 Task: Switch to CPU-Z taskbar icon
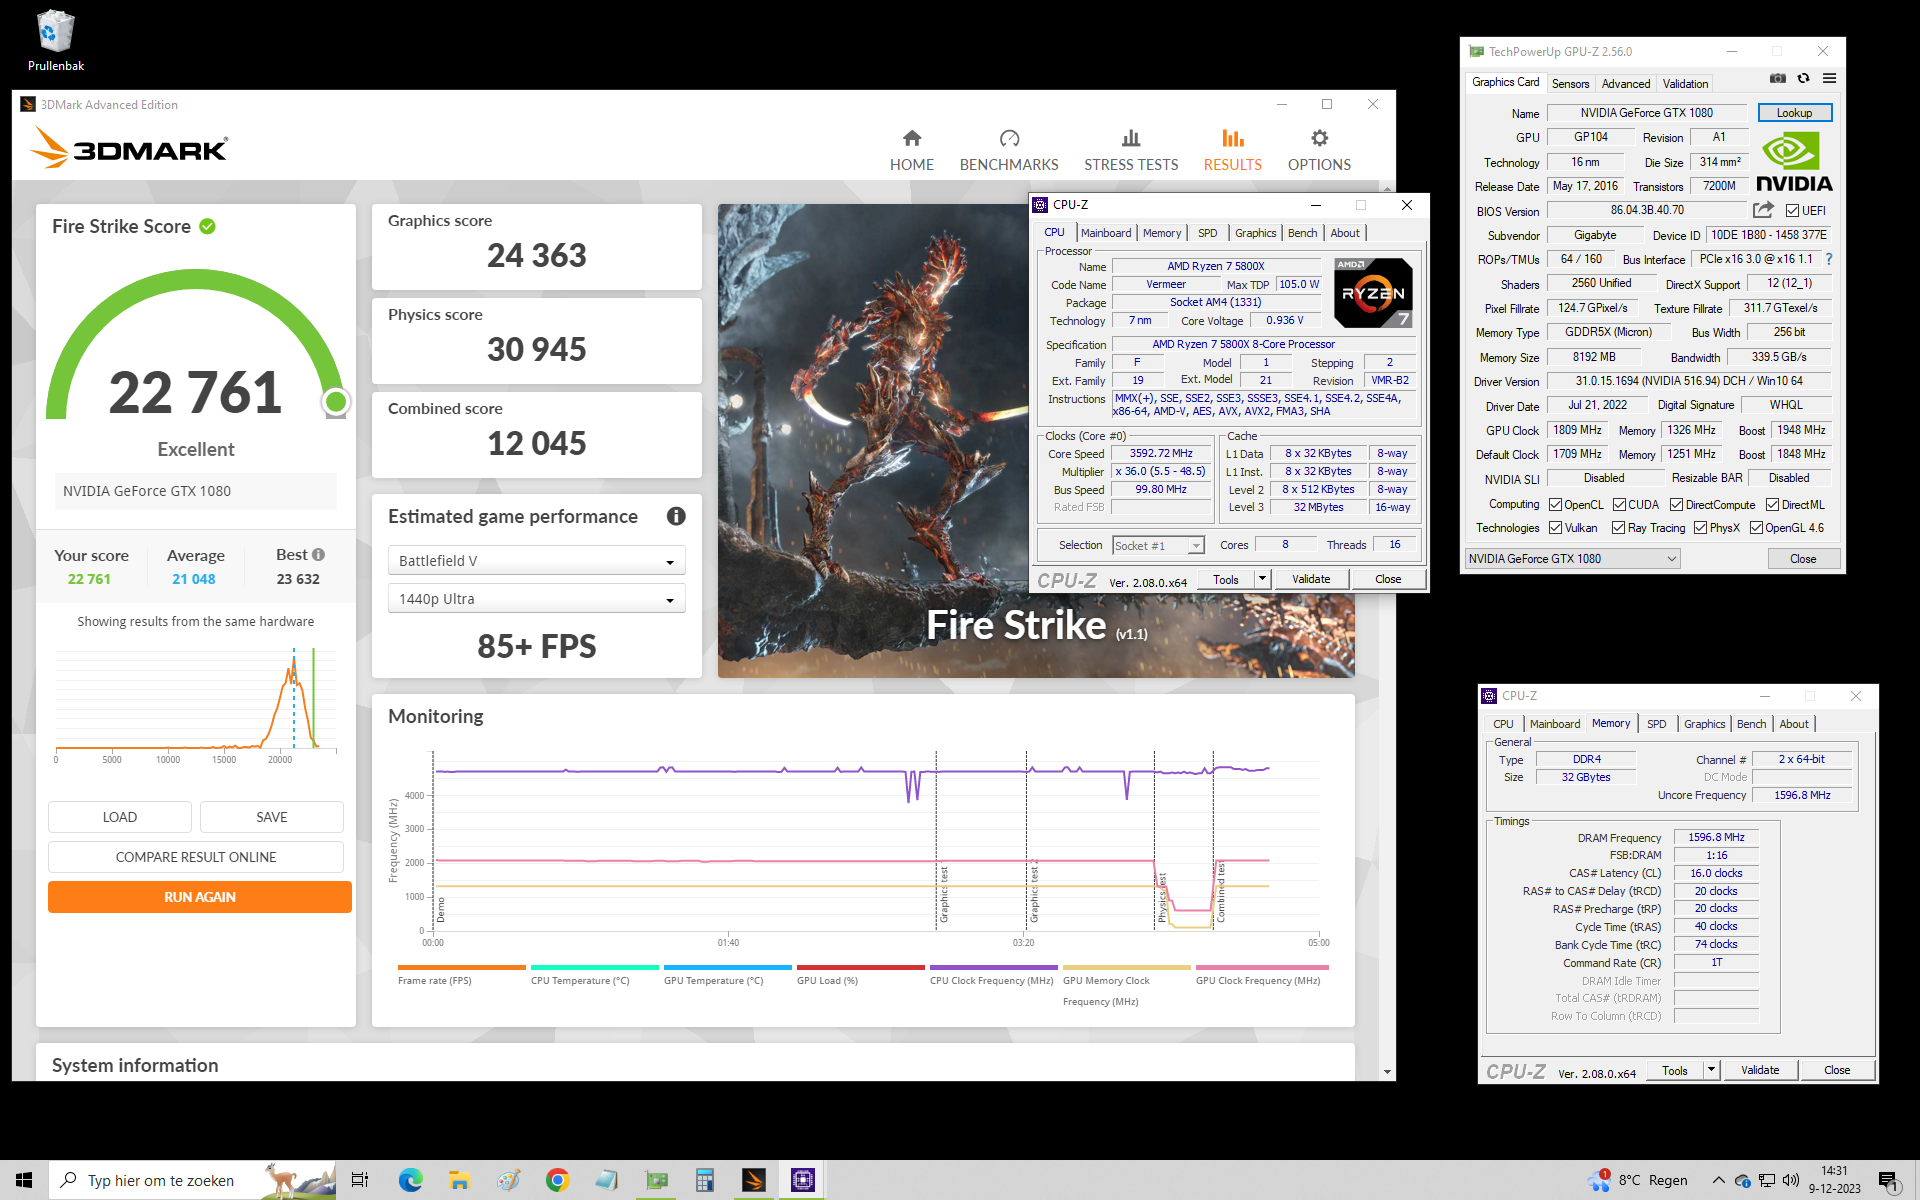tap(803, 1180)
